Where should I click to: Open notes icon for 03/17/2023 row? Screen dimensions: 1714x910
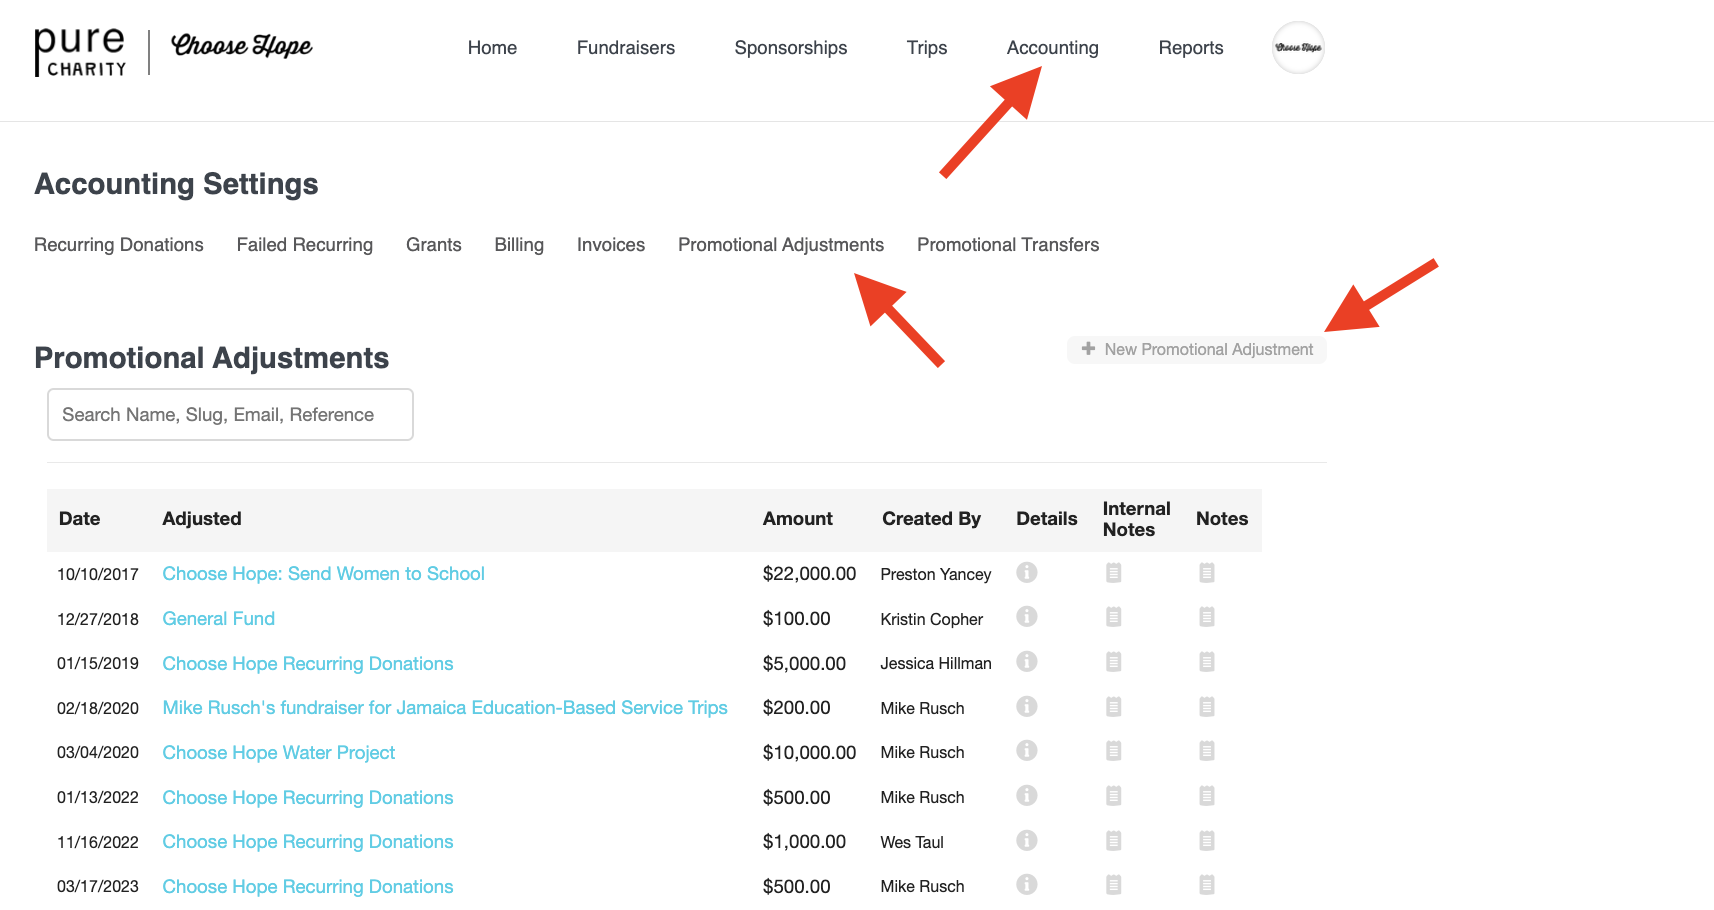1206,885
